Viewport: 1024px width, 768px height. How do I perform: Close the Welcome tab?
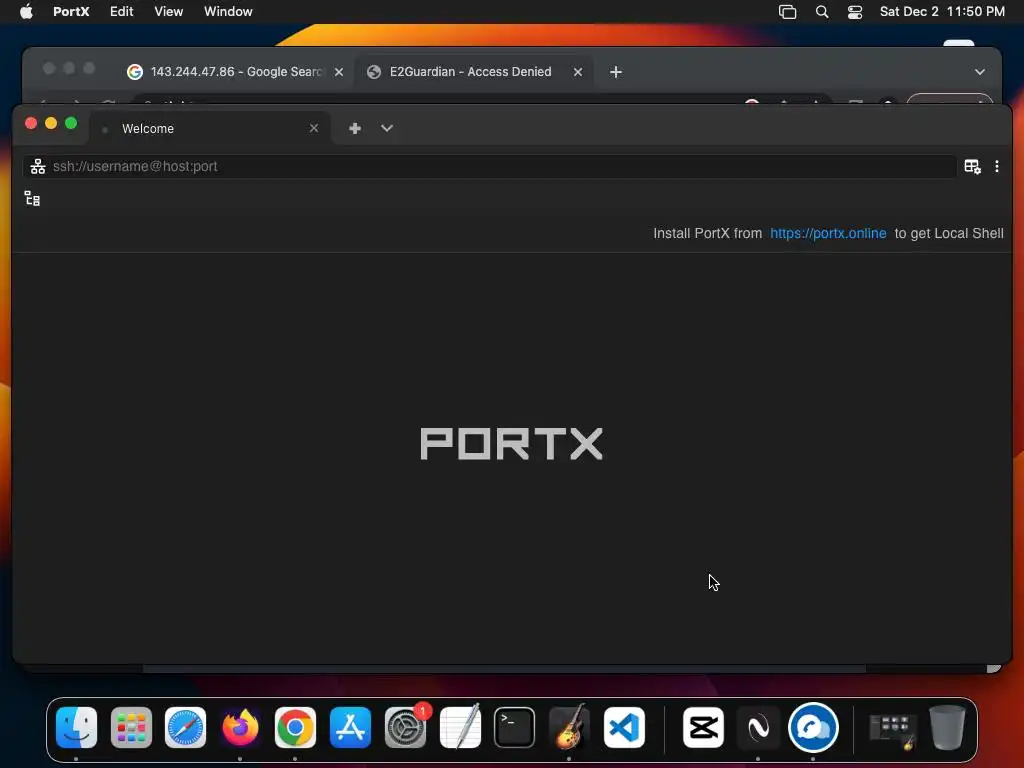(x=314, y=128)
